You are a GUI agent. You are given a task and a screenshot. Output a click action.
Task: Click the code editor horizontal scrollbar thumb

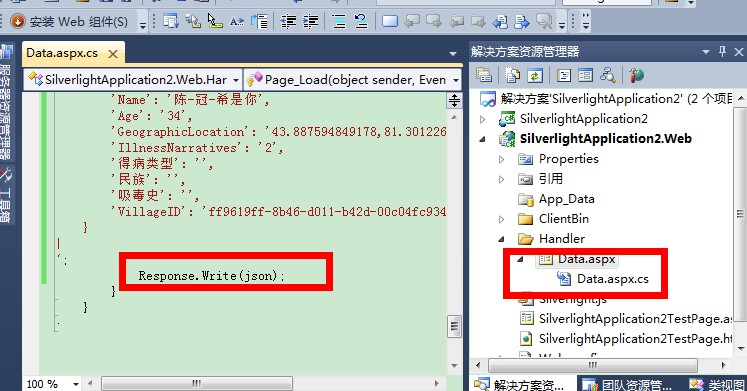(197, 383)
